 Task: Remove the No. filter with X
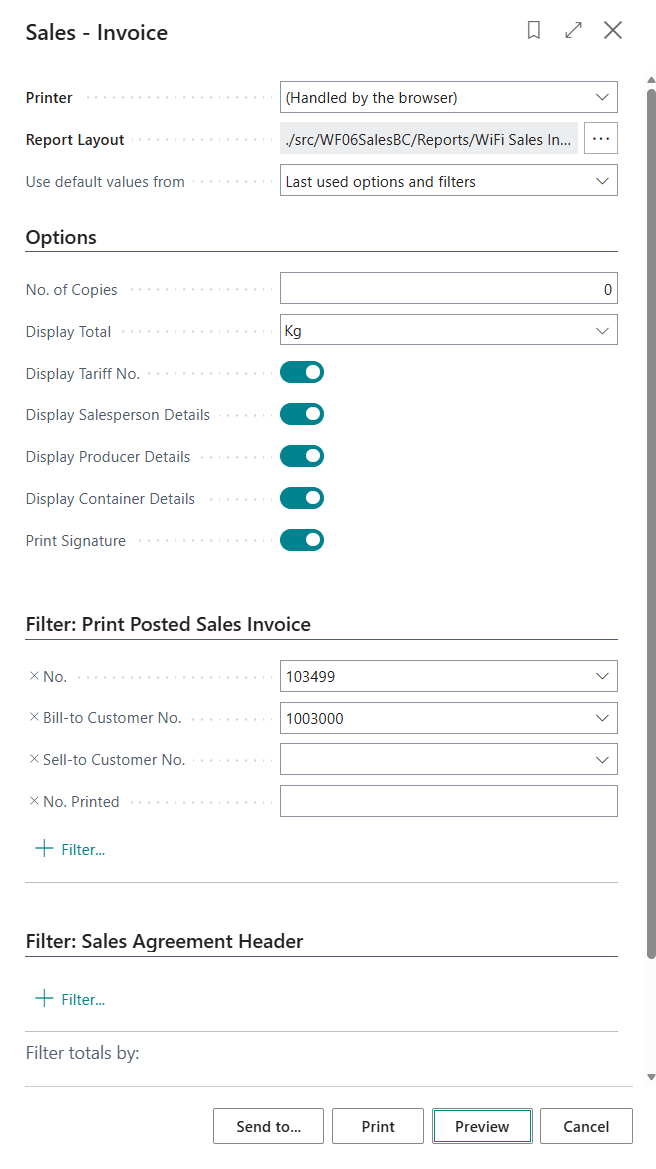coord(34,676)
